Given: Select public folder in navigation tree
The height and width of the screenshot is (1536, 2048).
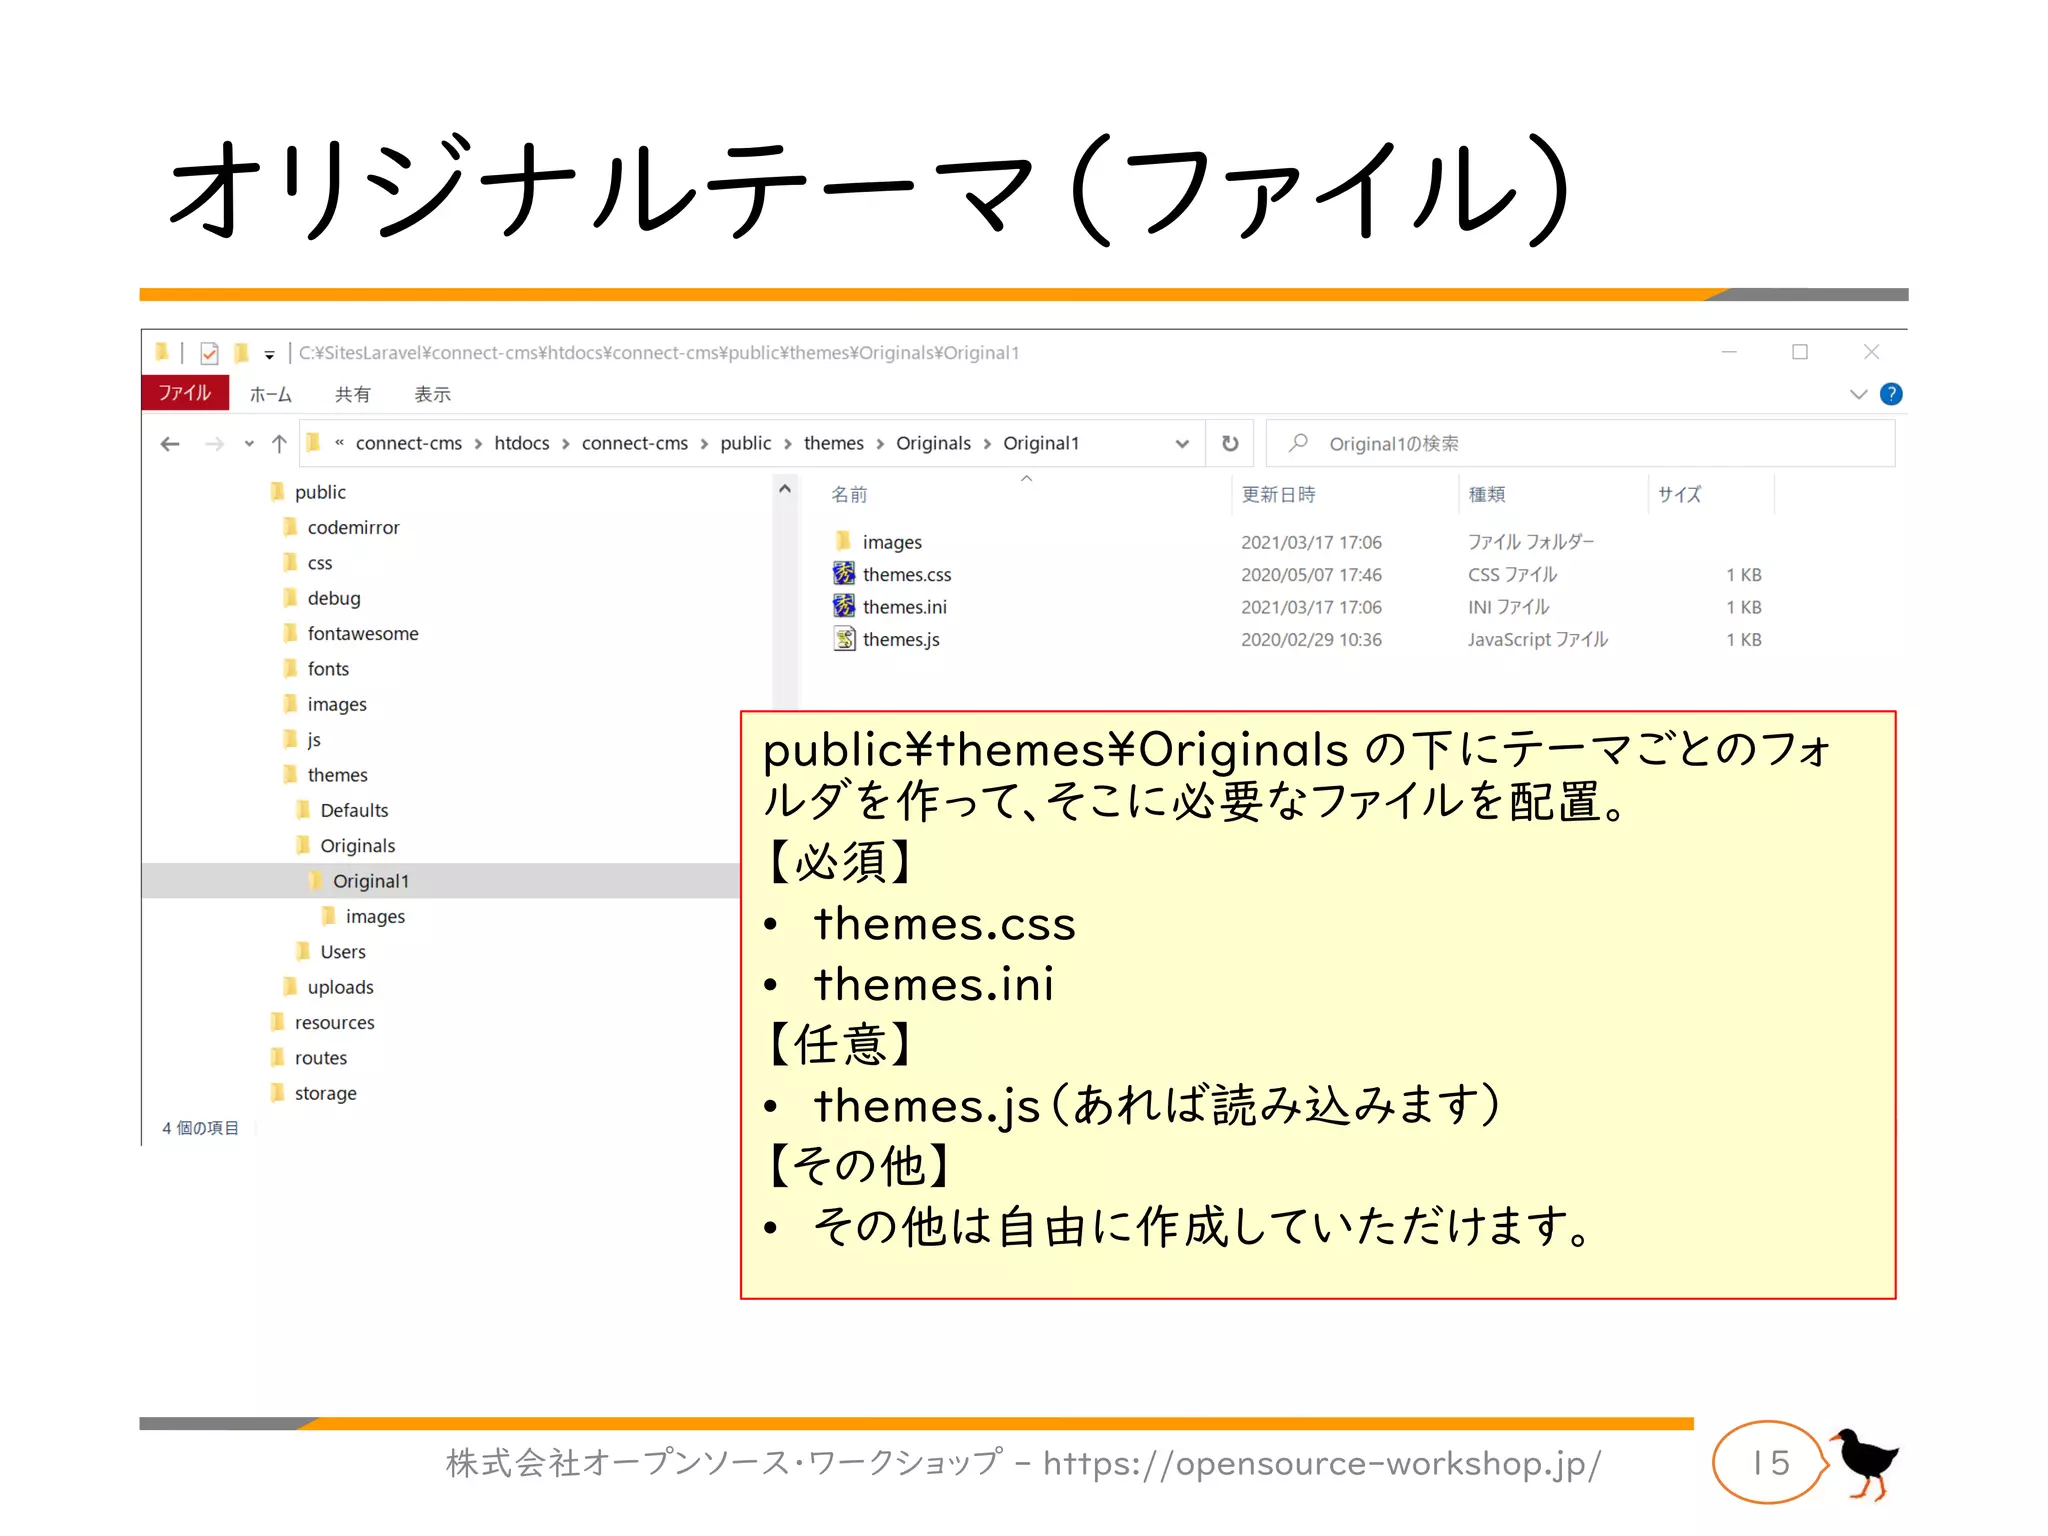Looking at the screenshot, I should [320, 492].
